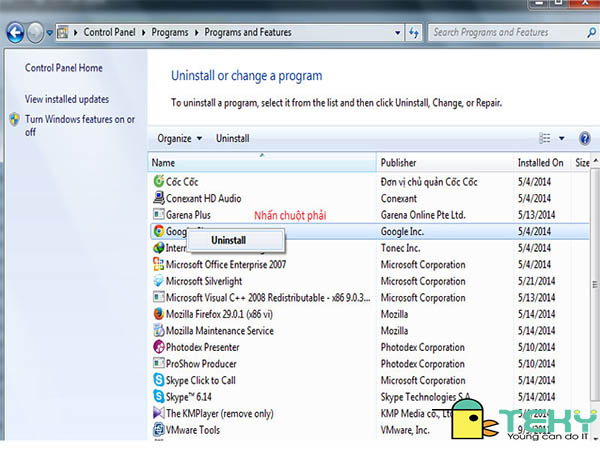The width and height of the screenshot is (600, 450).
Task: Click the 5/21/2014 install date
Action: coord(536,281)
